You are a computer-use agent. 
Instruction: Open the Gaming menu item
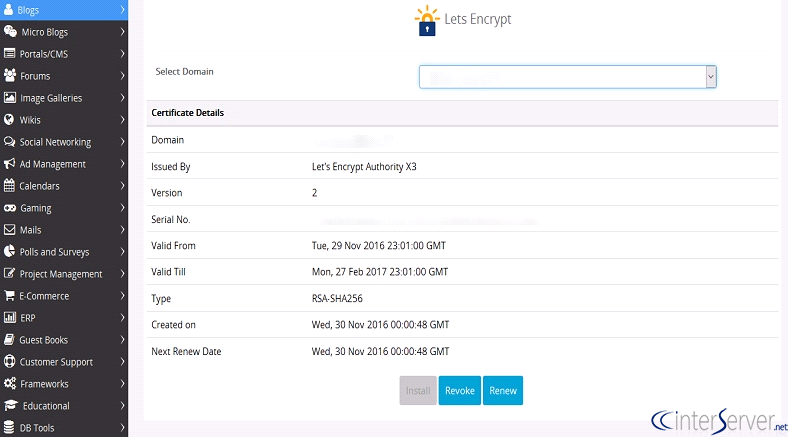(x=64, y=208)
